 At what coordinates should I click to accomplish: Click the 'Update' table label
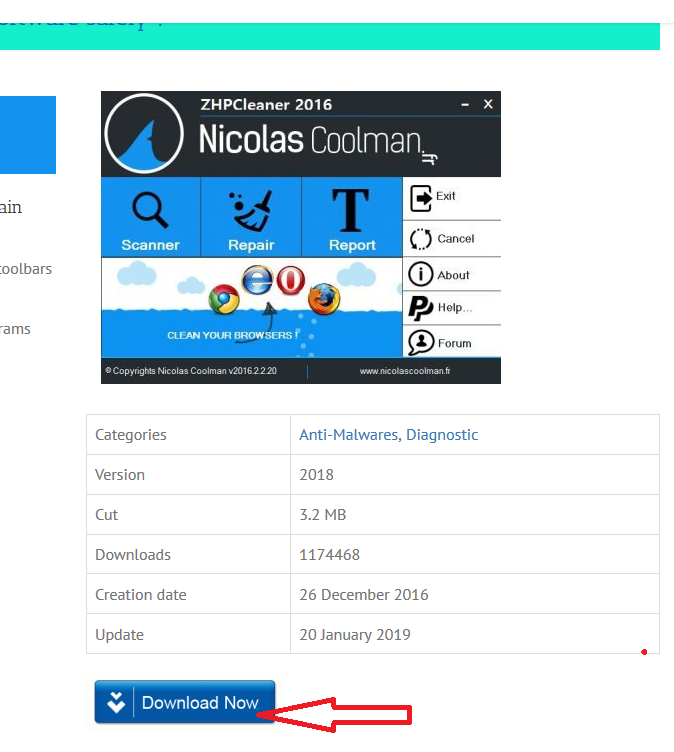(x=119, y=634)
